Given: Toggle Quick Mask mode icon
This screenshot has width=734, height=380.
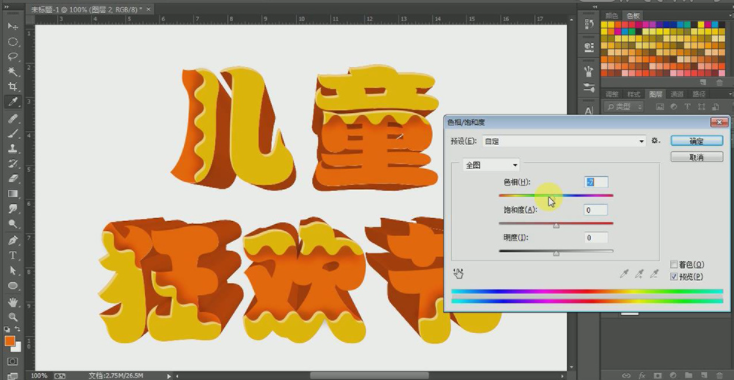Looking at the screenshot, I should [13, 361].
